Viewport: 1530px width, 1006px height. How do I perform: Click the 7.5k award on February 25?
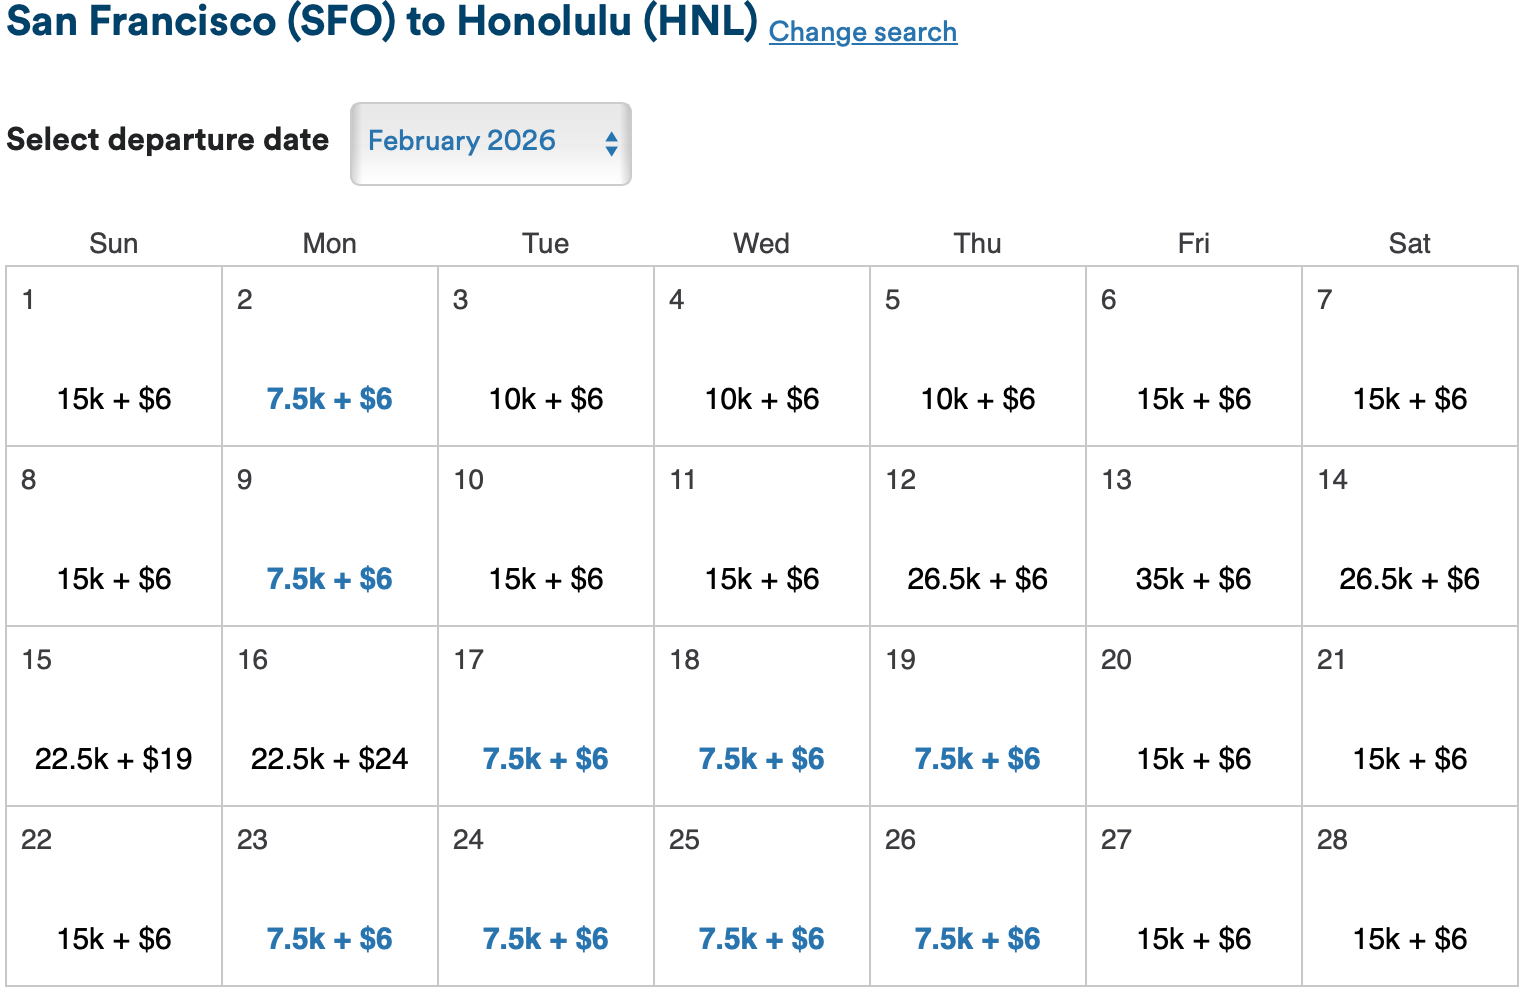[x=761, y=939]
